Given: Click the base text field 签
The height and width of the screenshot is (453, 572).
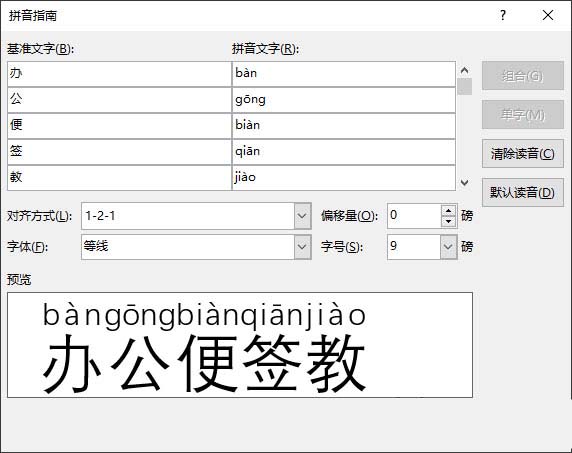Looking at the screenshot, I should (x=119, y=152).
